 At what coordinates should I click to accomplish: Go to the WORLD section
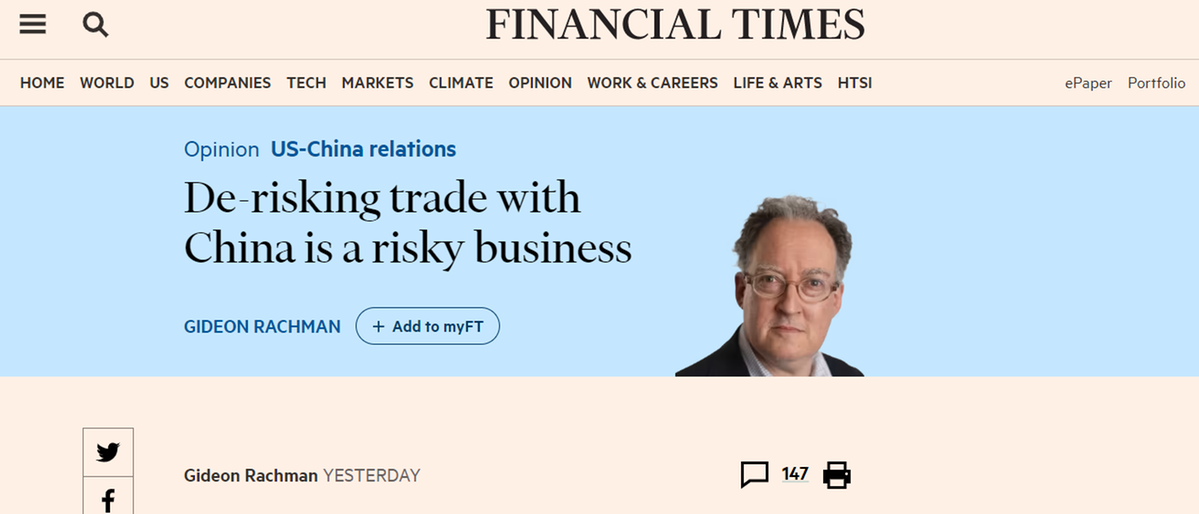point(107,83)
